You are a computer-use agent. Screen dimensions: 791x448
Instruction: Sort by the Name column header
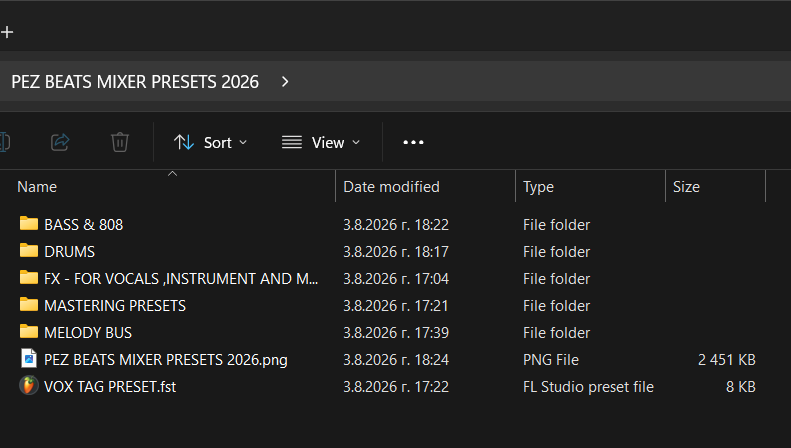[37, 187]
